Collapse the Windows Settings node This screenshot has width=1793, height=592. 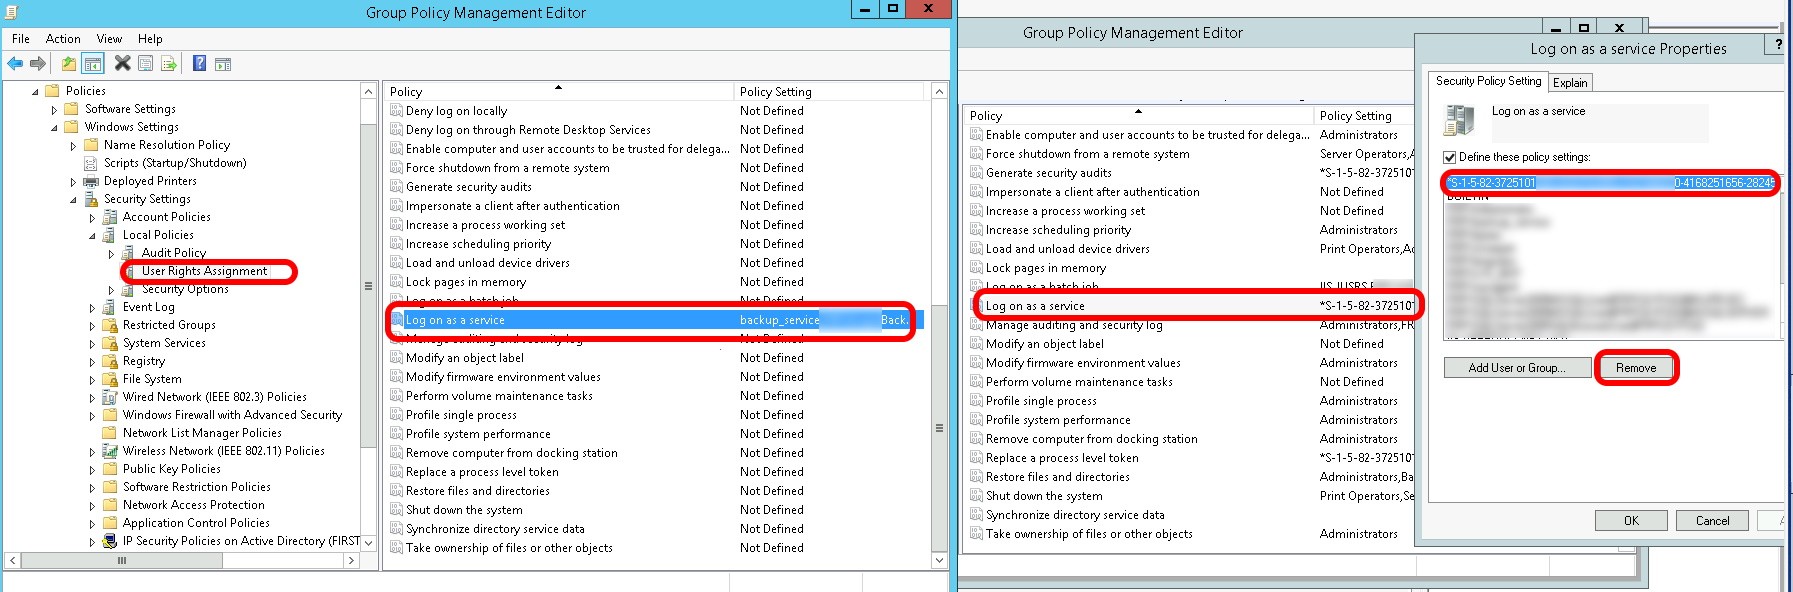(x=54, y=128)
